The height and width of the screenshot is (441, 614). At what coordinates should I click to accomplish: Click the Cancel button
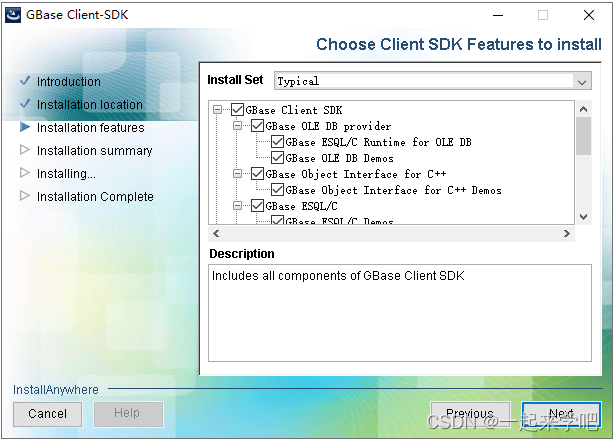click(47, 414)
